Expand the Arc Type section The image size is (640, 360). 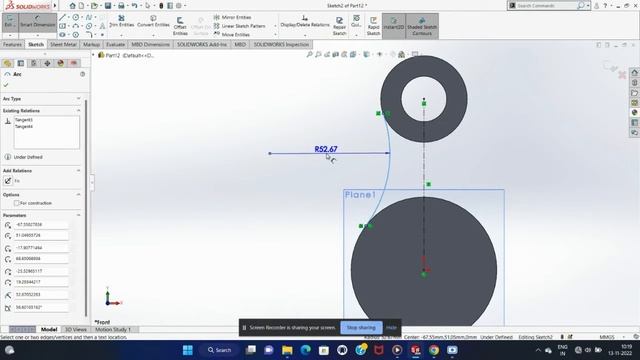pyautogui.click(x=78, y=99)
